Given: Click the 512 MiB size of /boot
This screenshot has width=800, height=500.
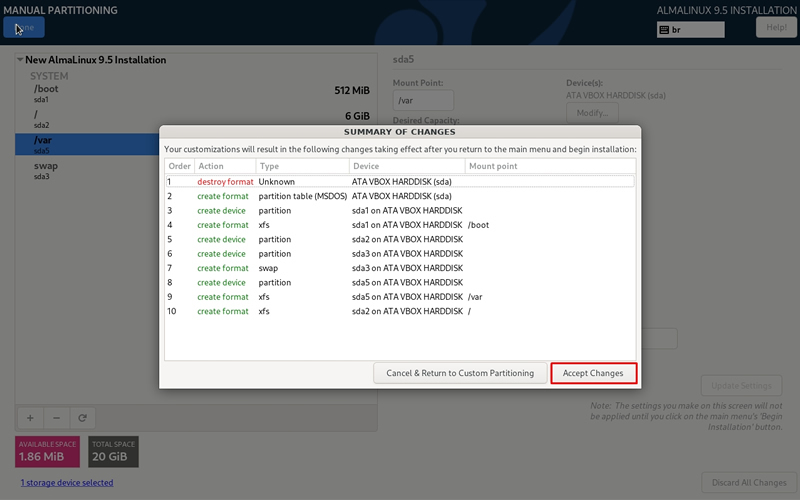Looking at the screenshot, I should 352,90.
